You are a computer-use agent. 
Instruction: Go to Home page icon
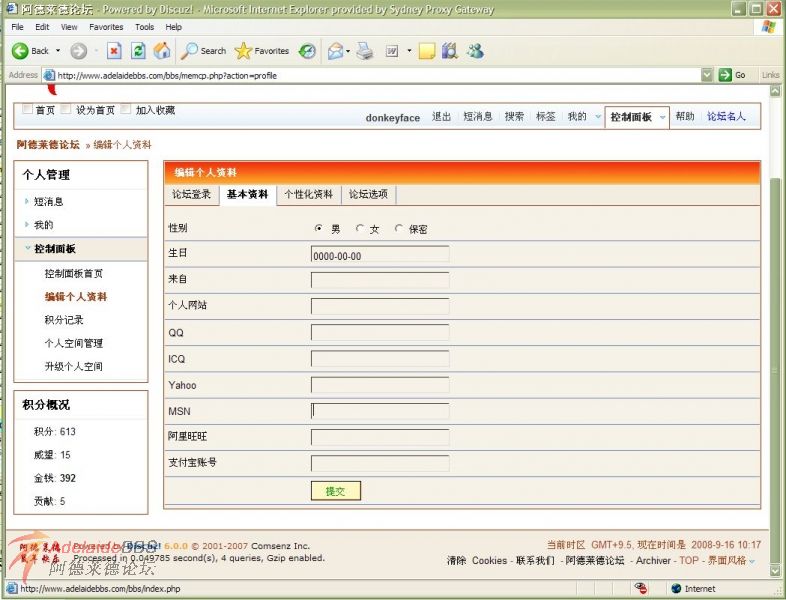click(161, 51)
